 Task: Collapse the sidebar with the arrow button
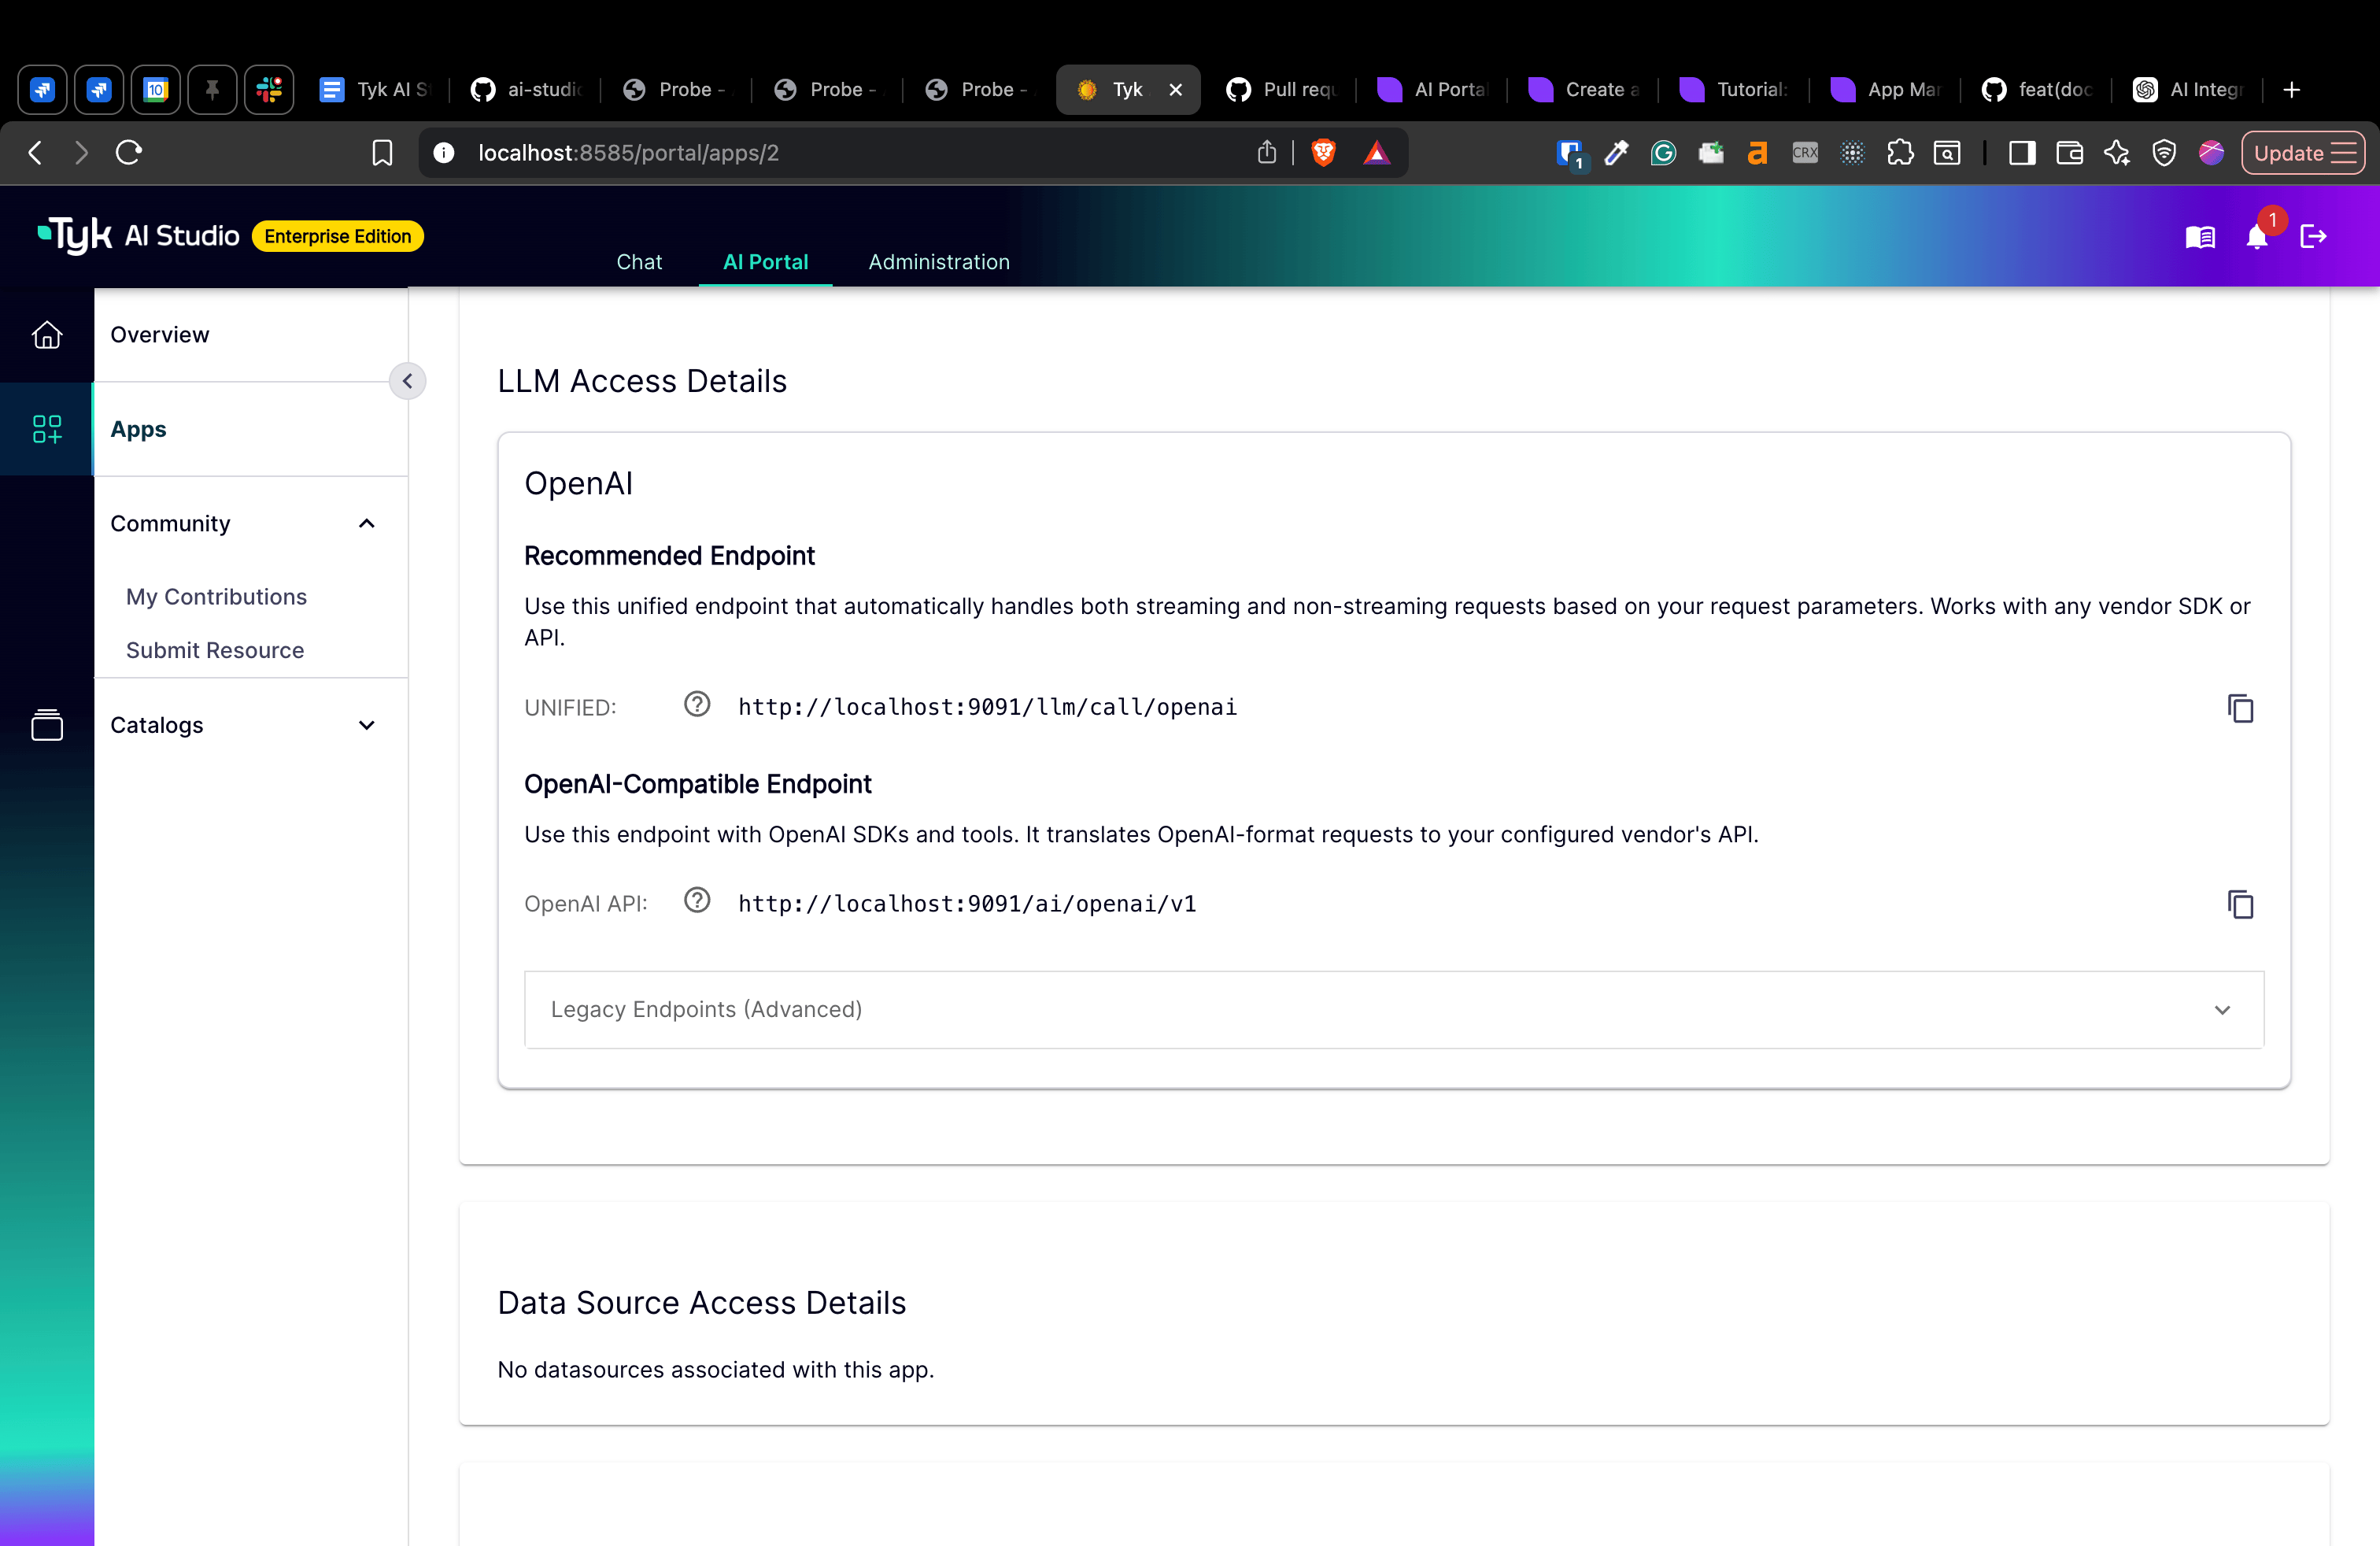(407, 381)
